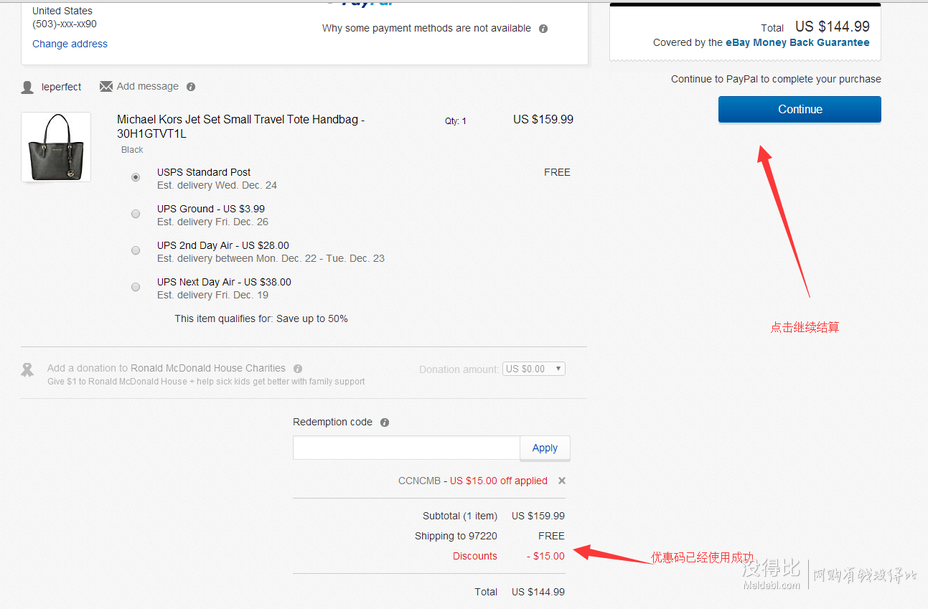
Task: Click the '- $15.00' discount amount
Action: click(545, 556)
